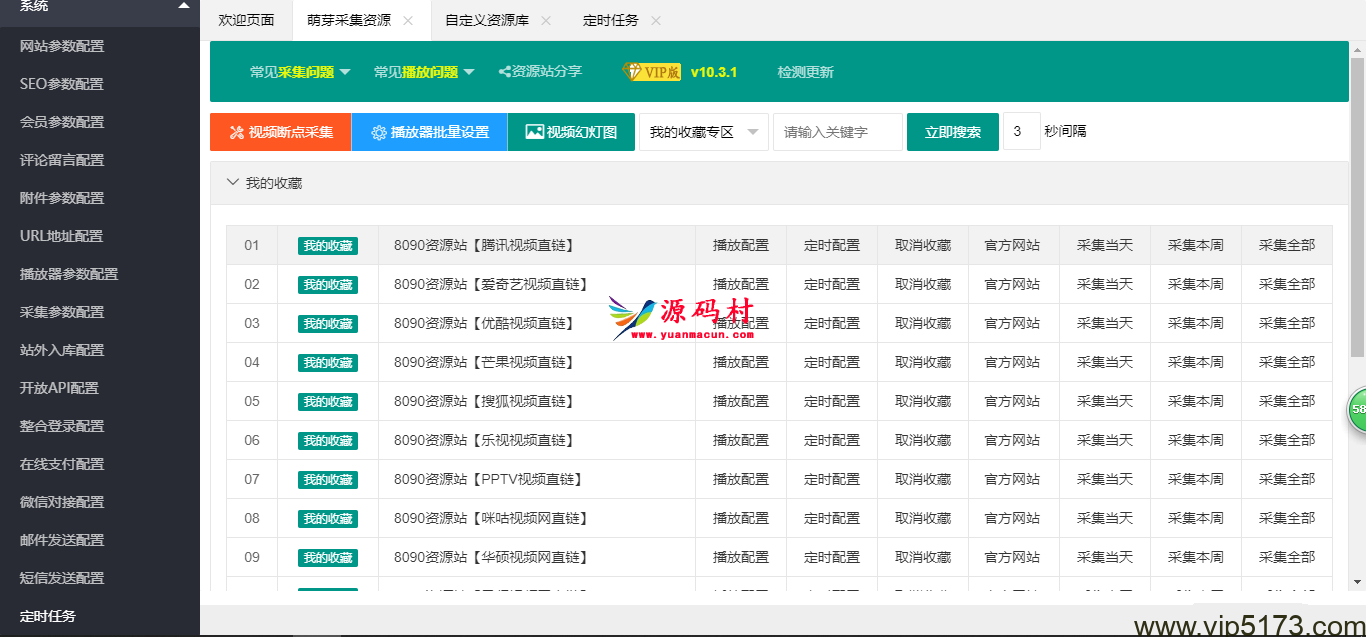The image size is (1366, 637).
Task: Open 播放器批量设置 gear button
Action: [x=379, y=132]
